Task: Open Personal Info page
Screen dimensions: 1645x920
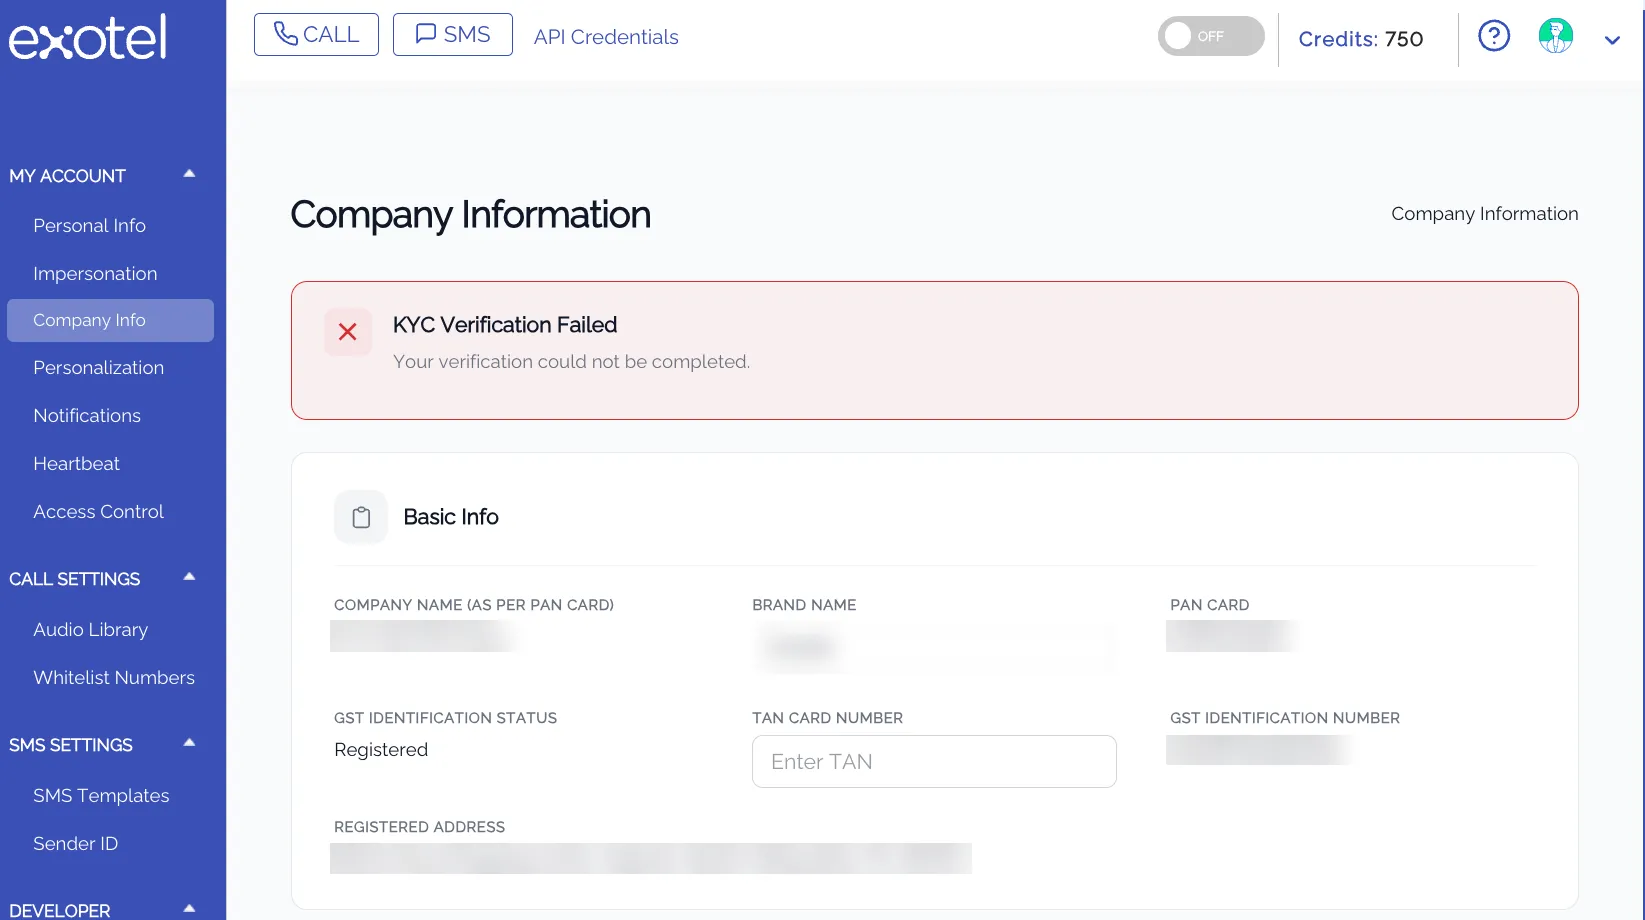Action: pos(89,226)
